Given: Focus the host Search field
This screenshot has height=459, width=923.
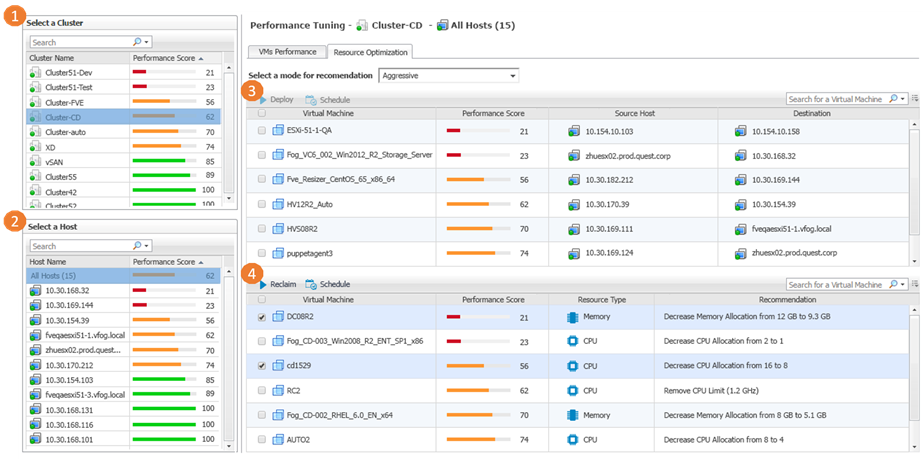Looking at the screenshot, I should 81,246.
